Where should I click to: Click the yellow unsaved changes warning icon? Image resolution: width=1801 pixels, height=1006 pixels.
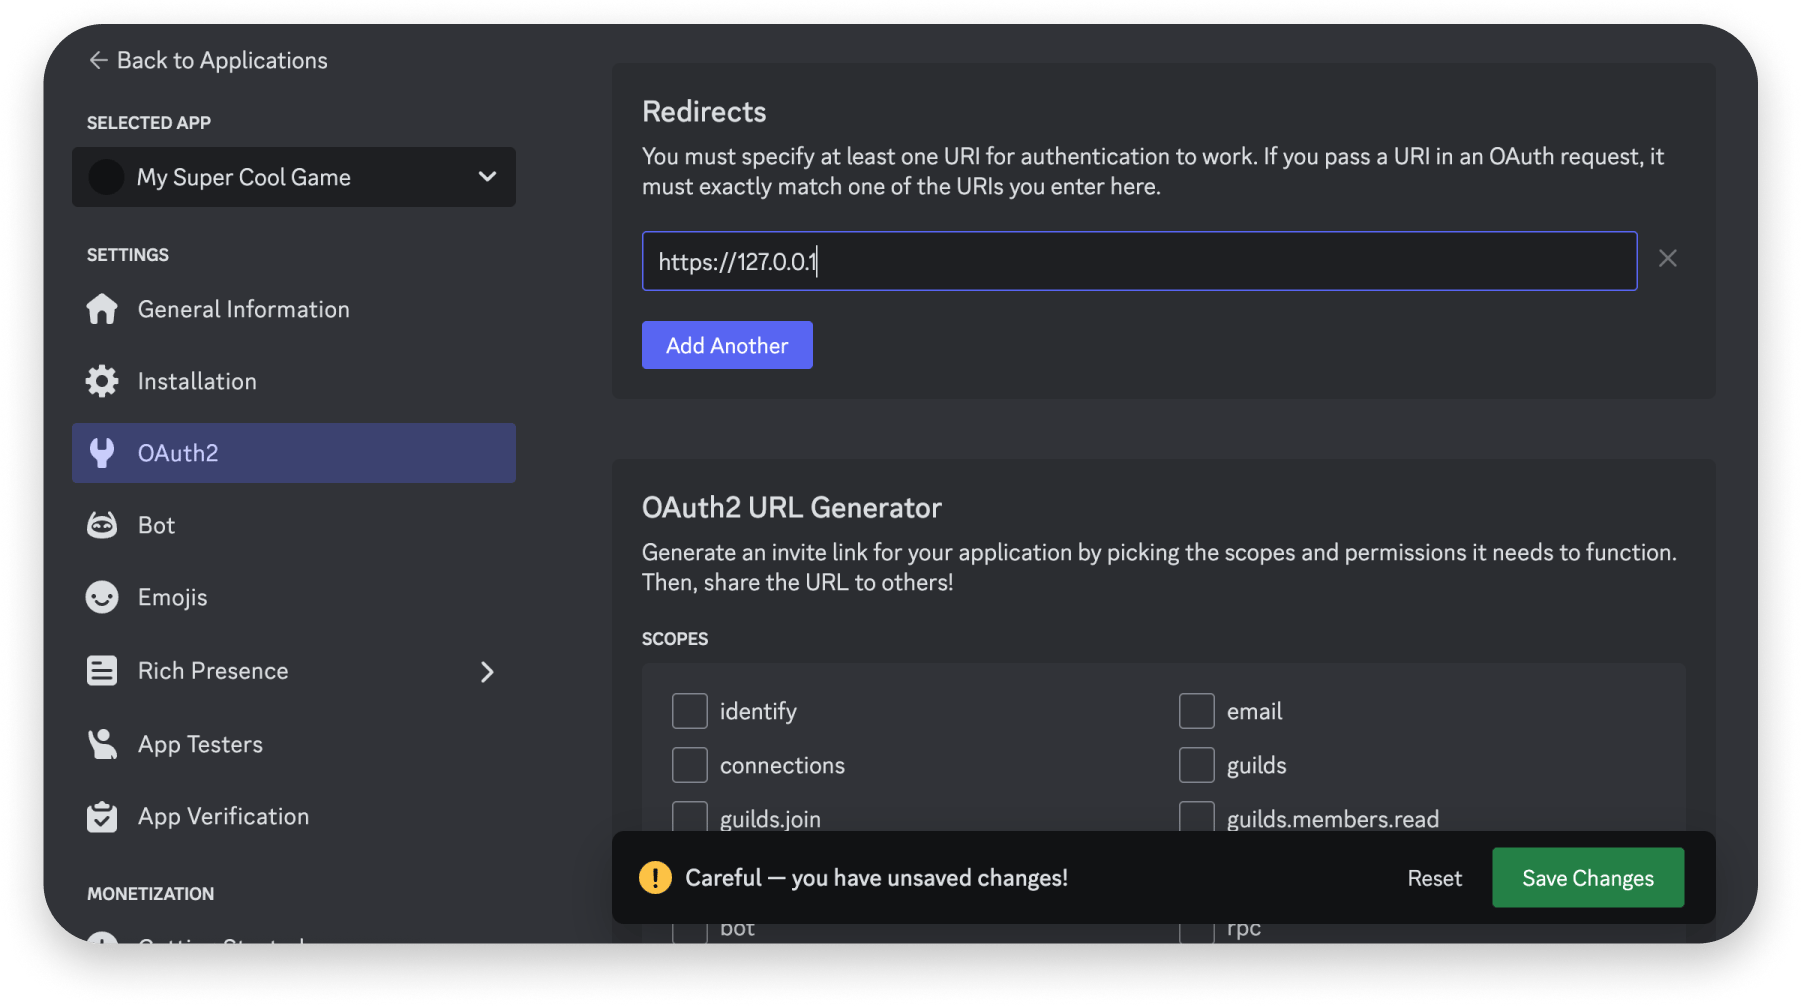655,878
